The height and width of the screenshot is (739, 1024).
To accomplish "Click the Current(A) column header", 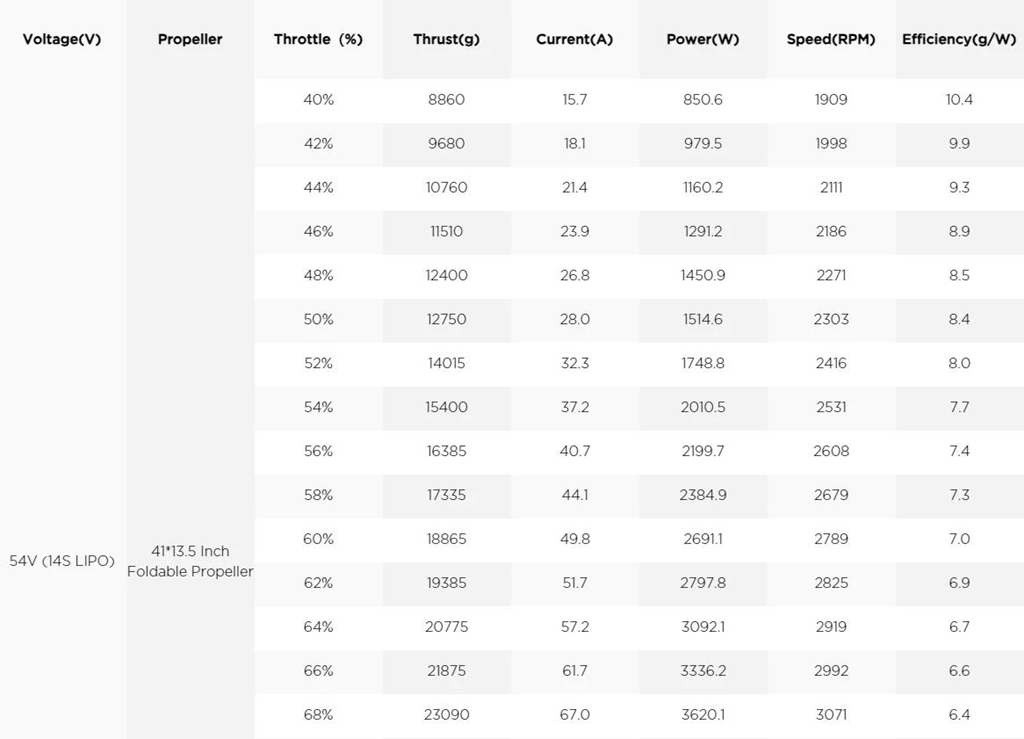I will pyautogui.click(x=575, y=39).
